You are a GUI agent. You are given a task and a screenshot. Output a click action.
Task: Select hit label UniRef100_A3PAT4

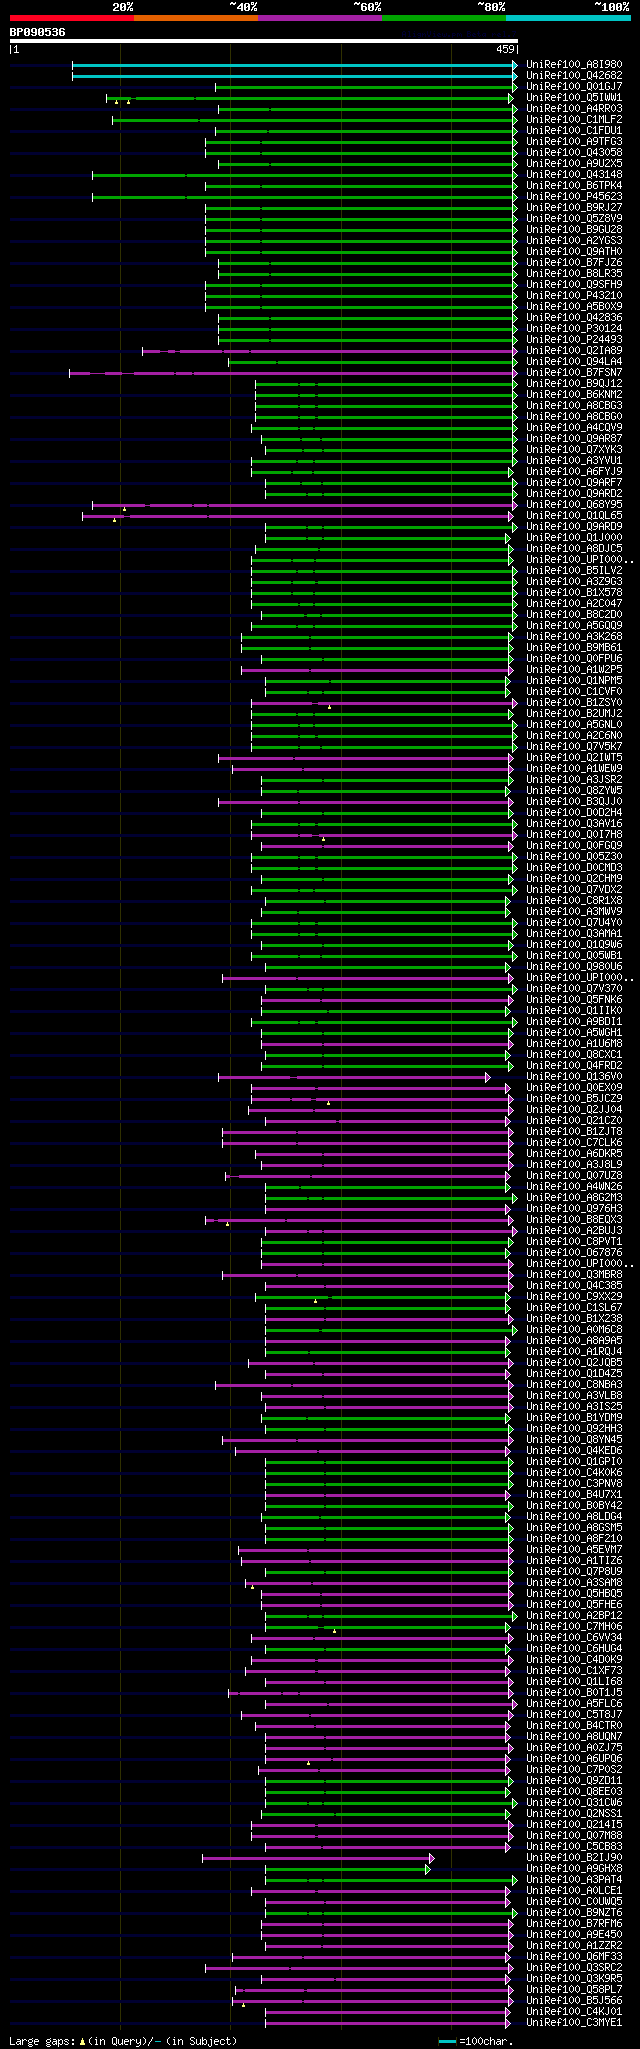click(x=574, y=1879)
